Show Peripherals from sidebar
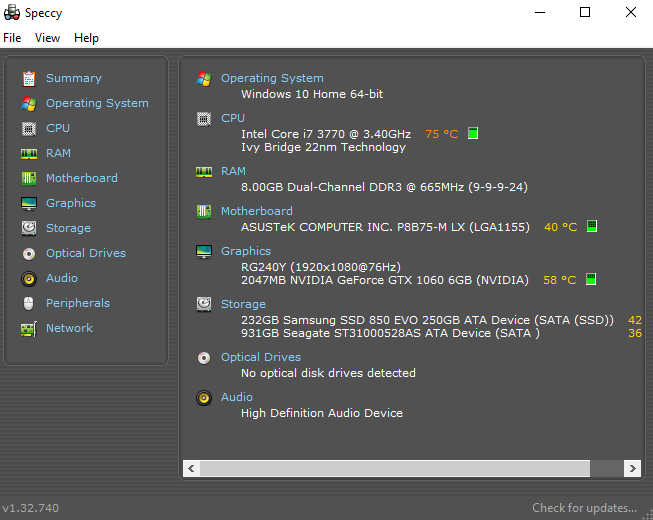This screenshot has width=653, height=520. pos(78,303)
